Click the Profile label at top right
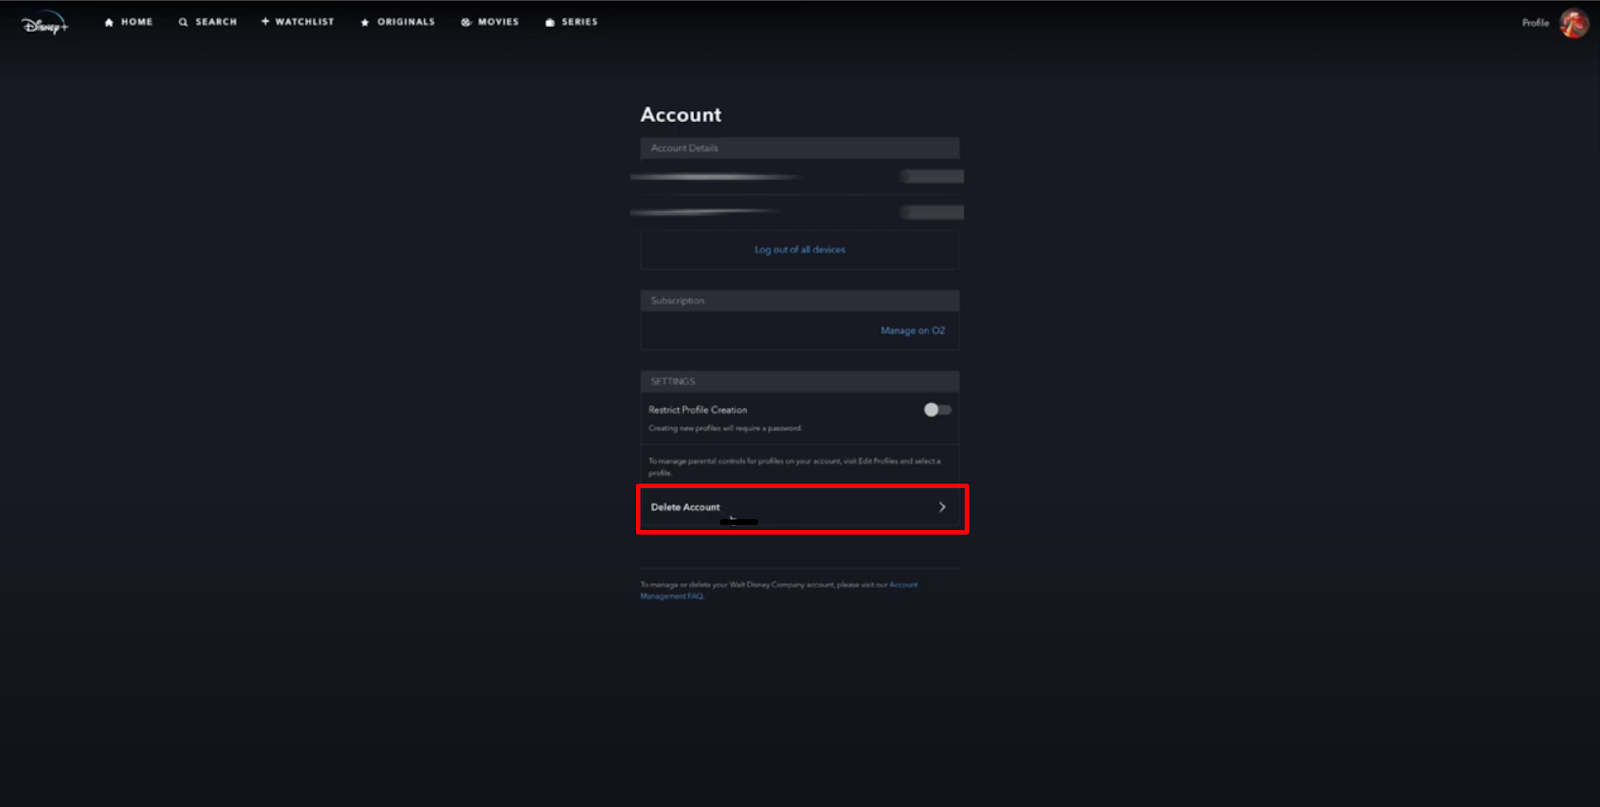This screenshot has width=1600, height=807. 1535,23
